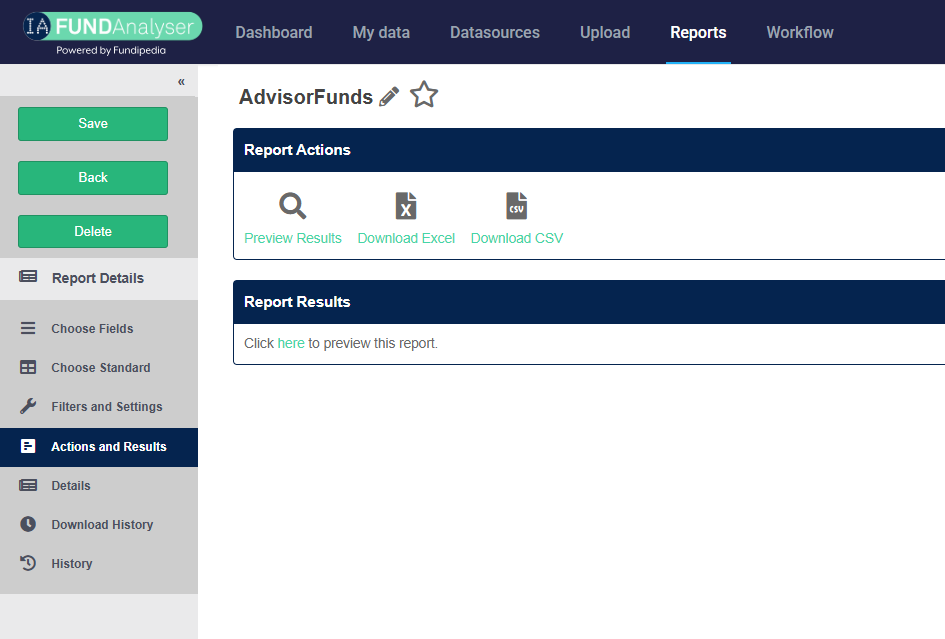Open the Details sidebar item
Viewport: 945px width, 639px height.
71,486
